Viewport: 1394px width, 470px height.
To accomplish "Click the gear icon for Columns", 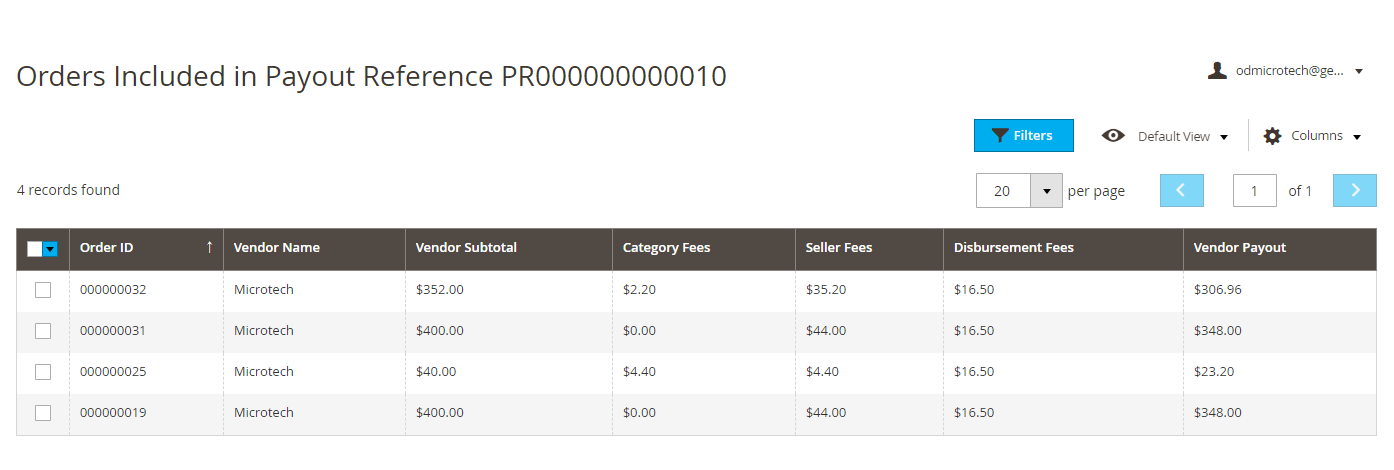I will [1272, 136].
